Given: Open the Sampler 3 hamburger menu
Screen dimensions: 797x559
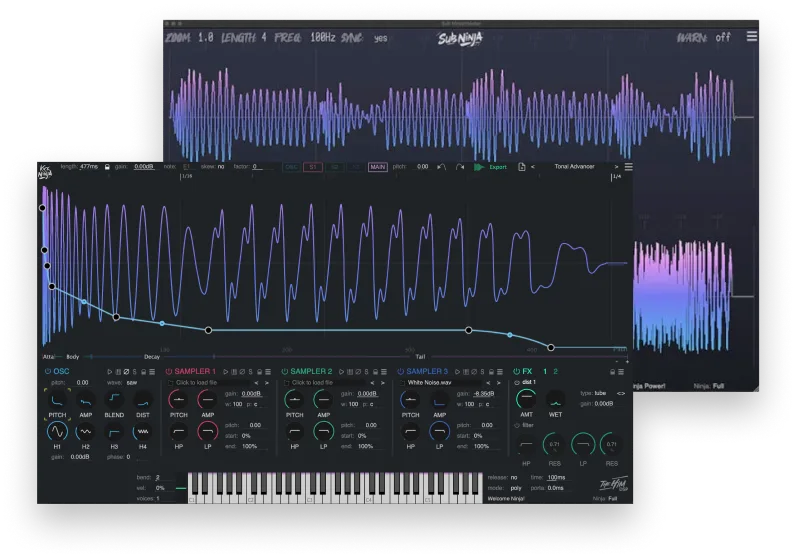Looking at the screenshot, I should click(500, 372).
